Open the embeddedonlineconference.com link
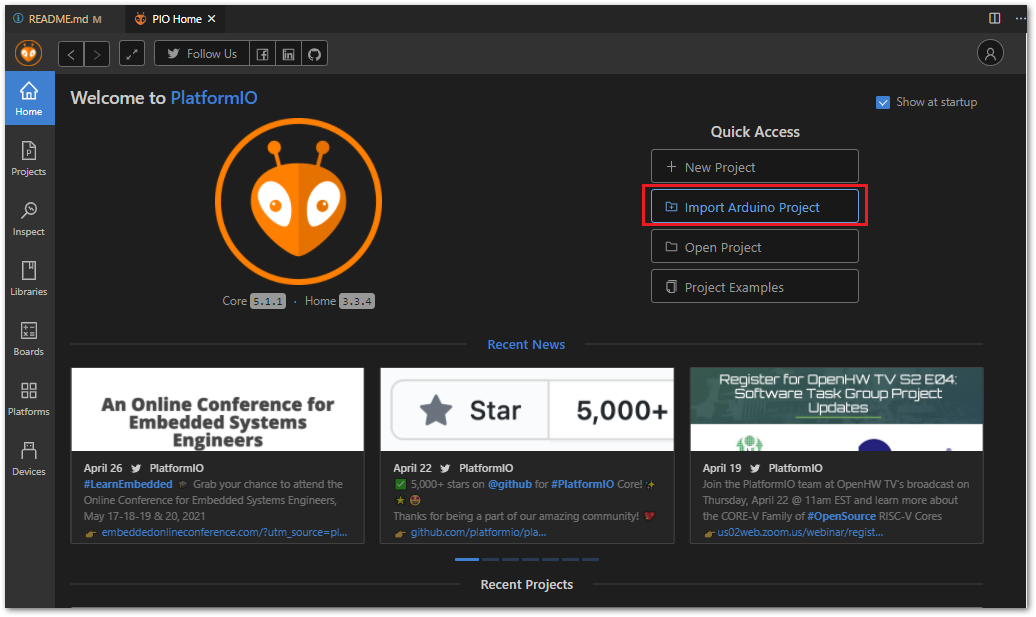The image size is (1036, 617). click(x=224, y=532)
